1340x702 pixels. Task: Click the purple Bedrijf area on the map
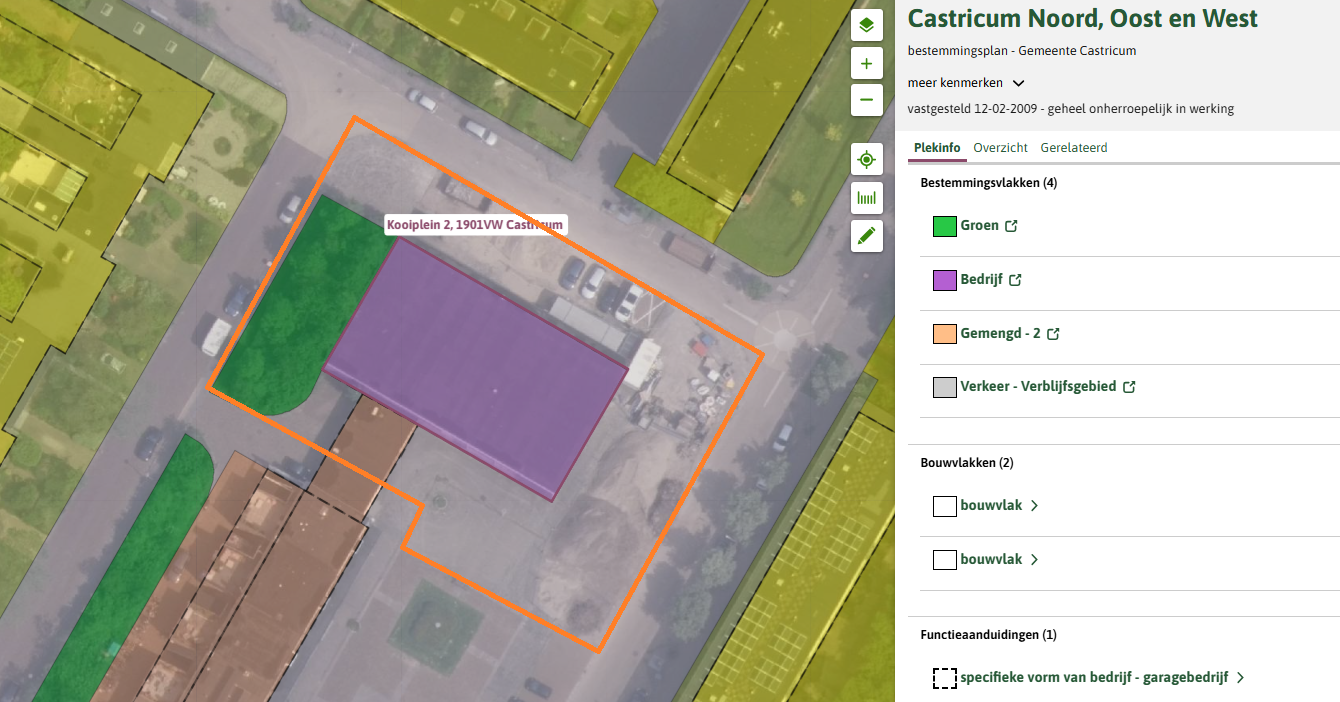(x=477, y=368)
